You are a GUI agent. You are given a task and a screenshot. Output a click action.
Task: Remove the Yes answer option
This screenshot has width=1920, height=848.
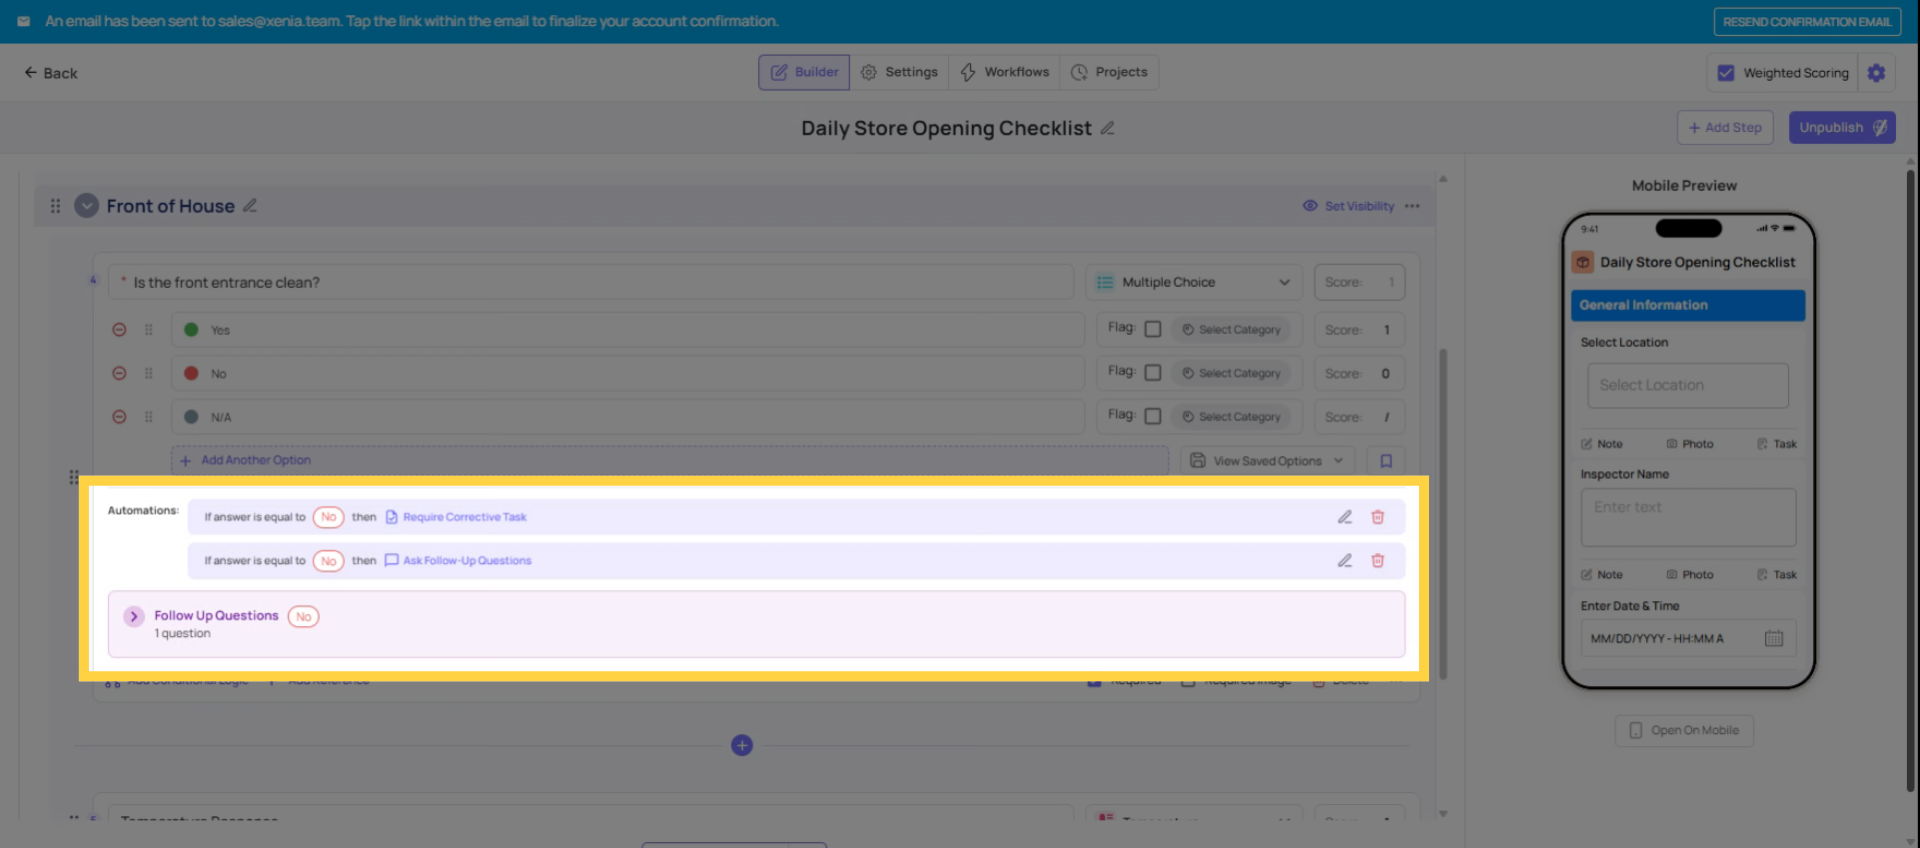tap(119, 330)
